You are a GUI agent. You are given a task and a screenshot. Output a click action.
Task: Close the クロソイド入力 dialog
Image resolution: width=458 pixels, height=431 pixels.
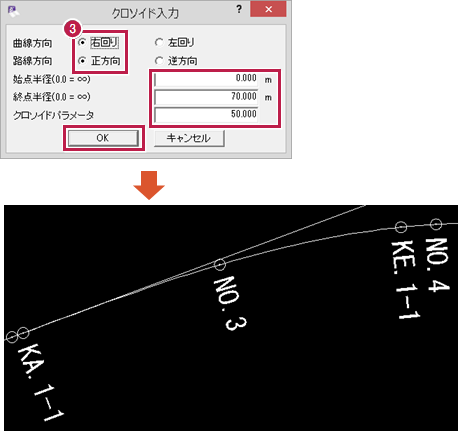(x=268, y=9)
